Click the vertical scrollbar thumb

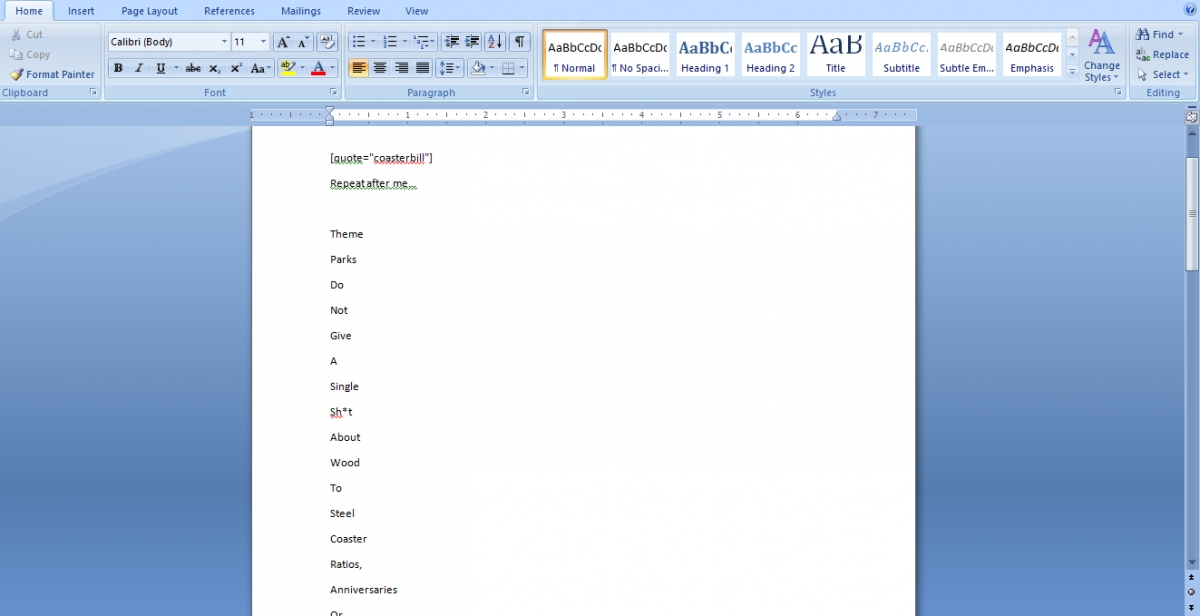coord(1191,212)
